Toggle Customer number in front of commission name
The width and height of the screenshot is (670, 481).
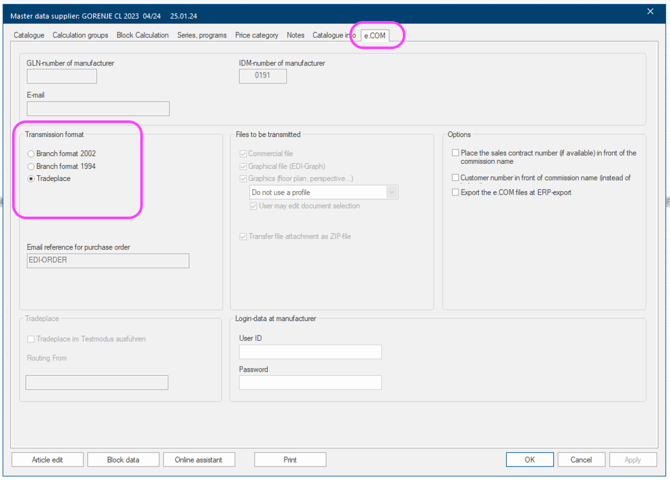[455, 178]
